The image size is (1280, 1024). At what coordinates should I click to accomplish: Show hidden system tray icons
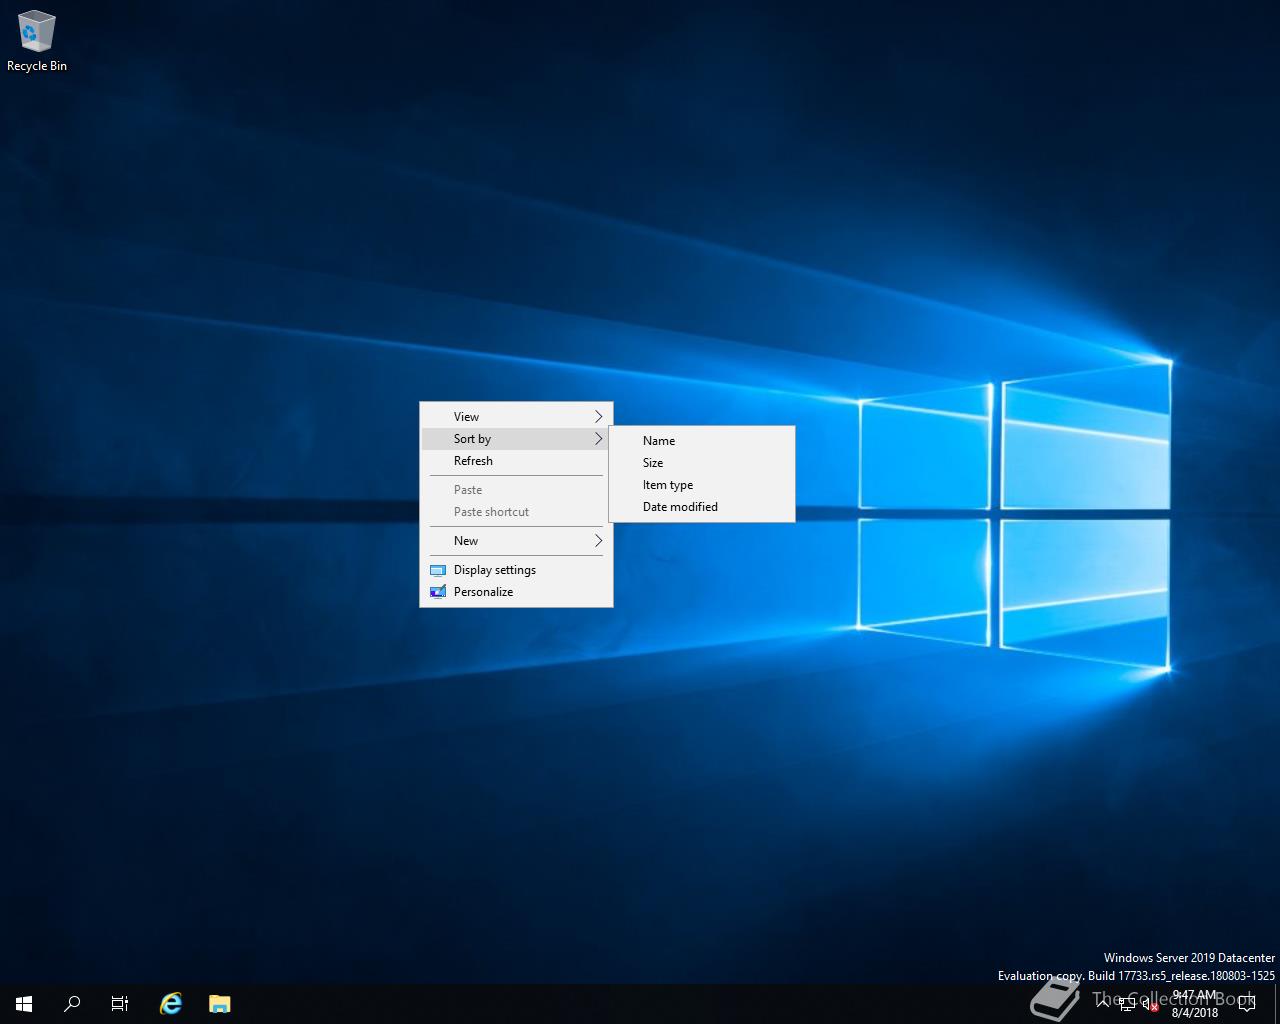click(1103, 1003)
